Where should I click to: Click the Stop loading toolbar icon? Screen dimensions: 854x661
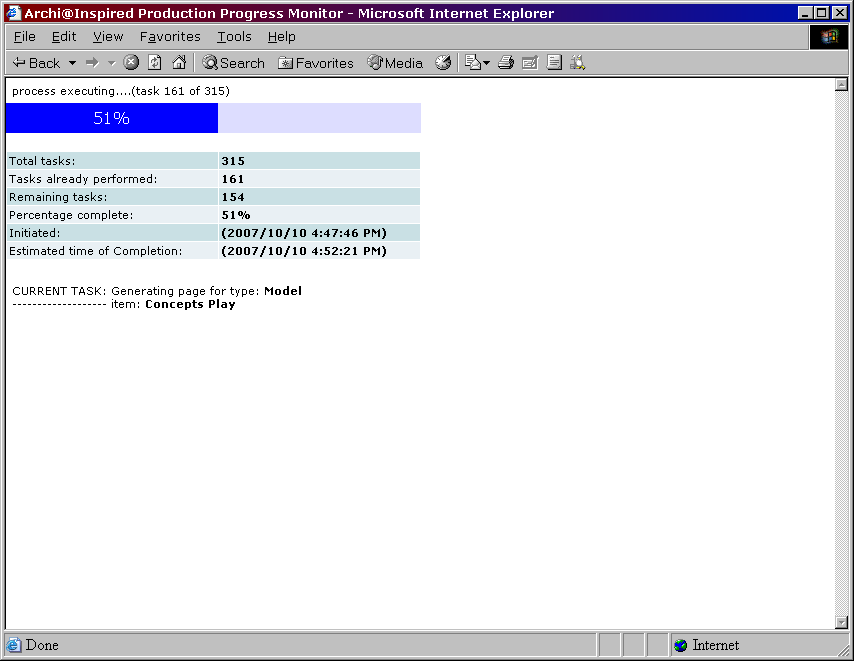pyautogui.click(x=131, y=63)
